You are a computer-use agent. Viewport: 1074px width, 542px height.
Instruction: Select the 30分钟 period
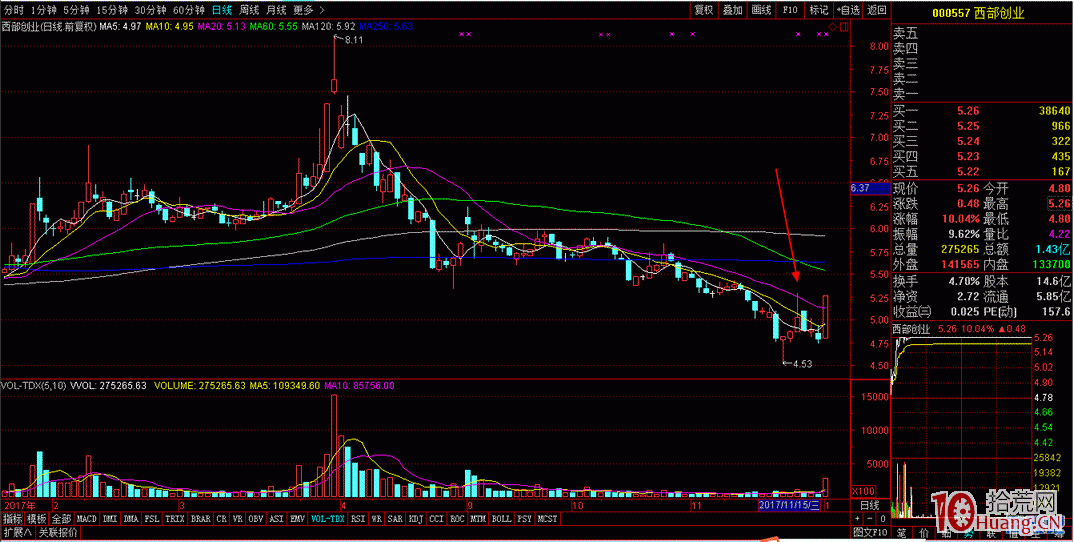(x=150, y=10)
